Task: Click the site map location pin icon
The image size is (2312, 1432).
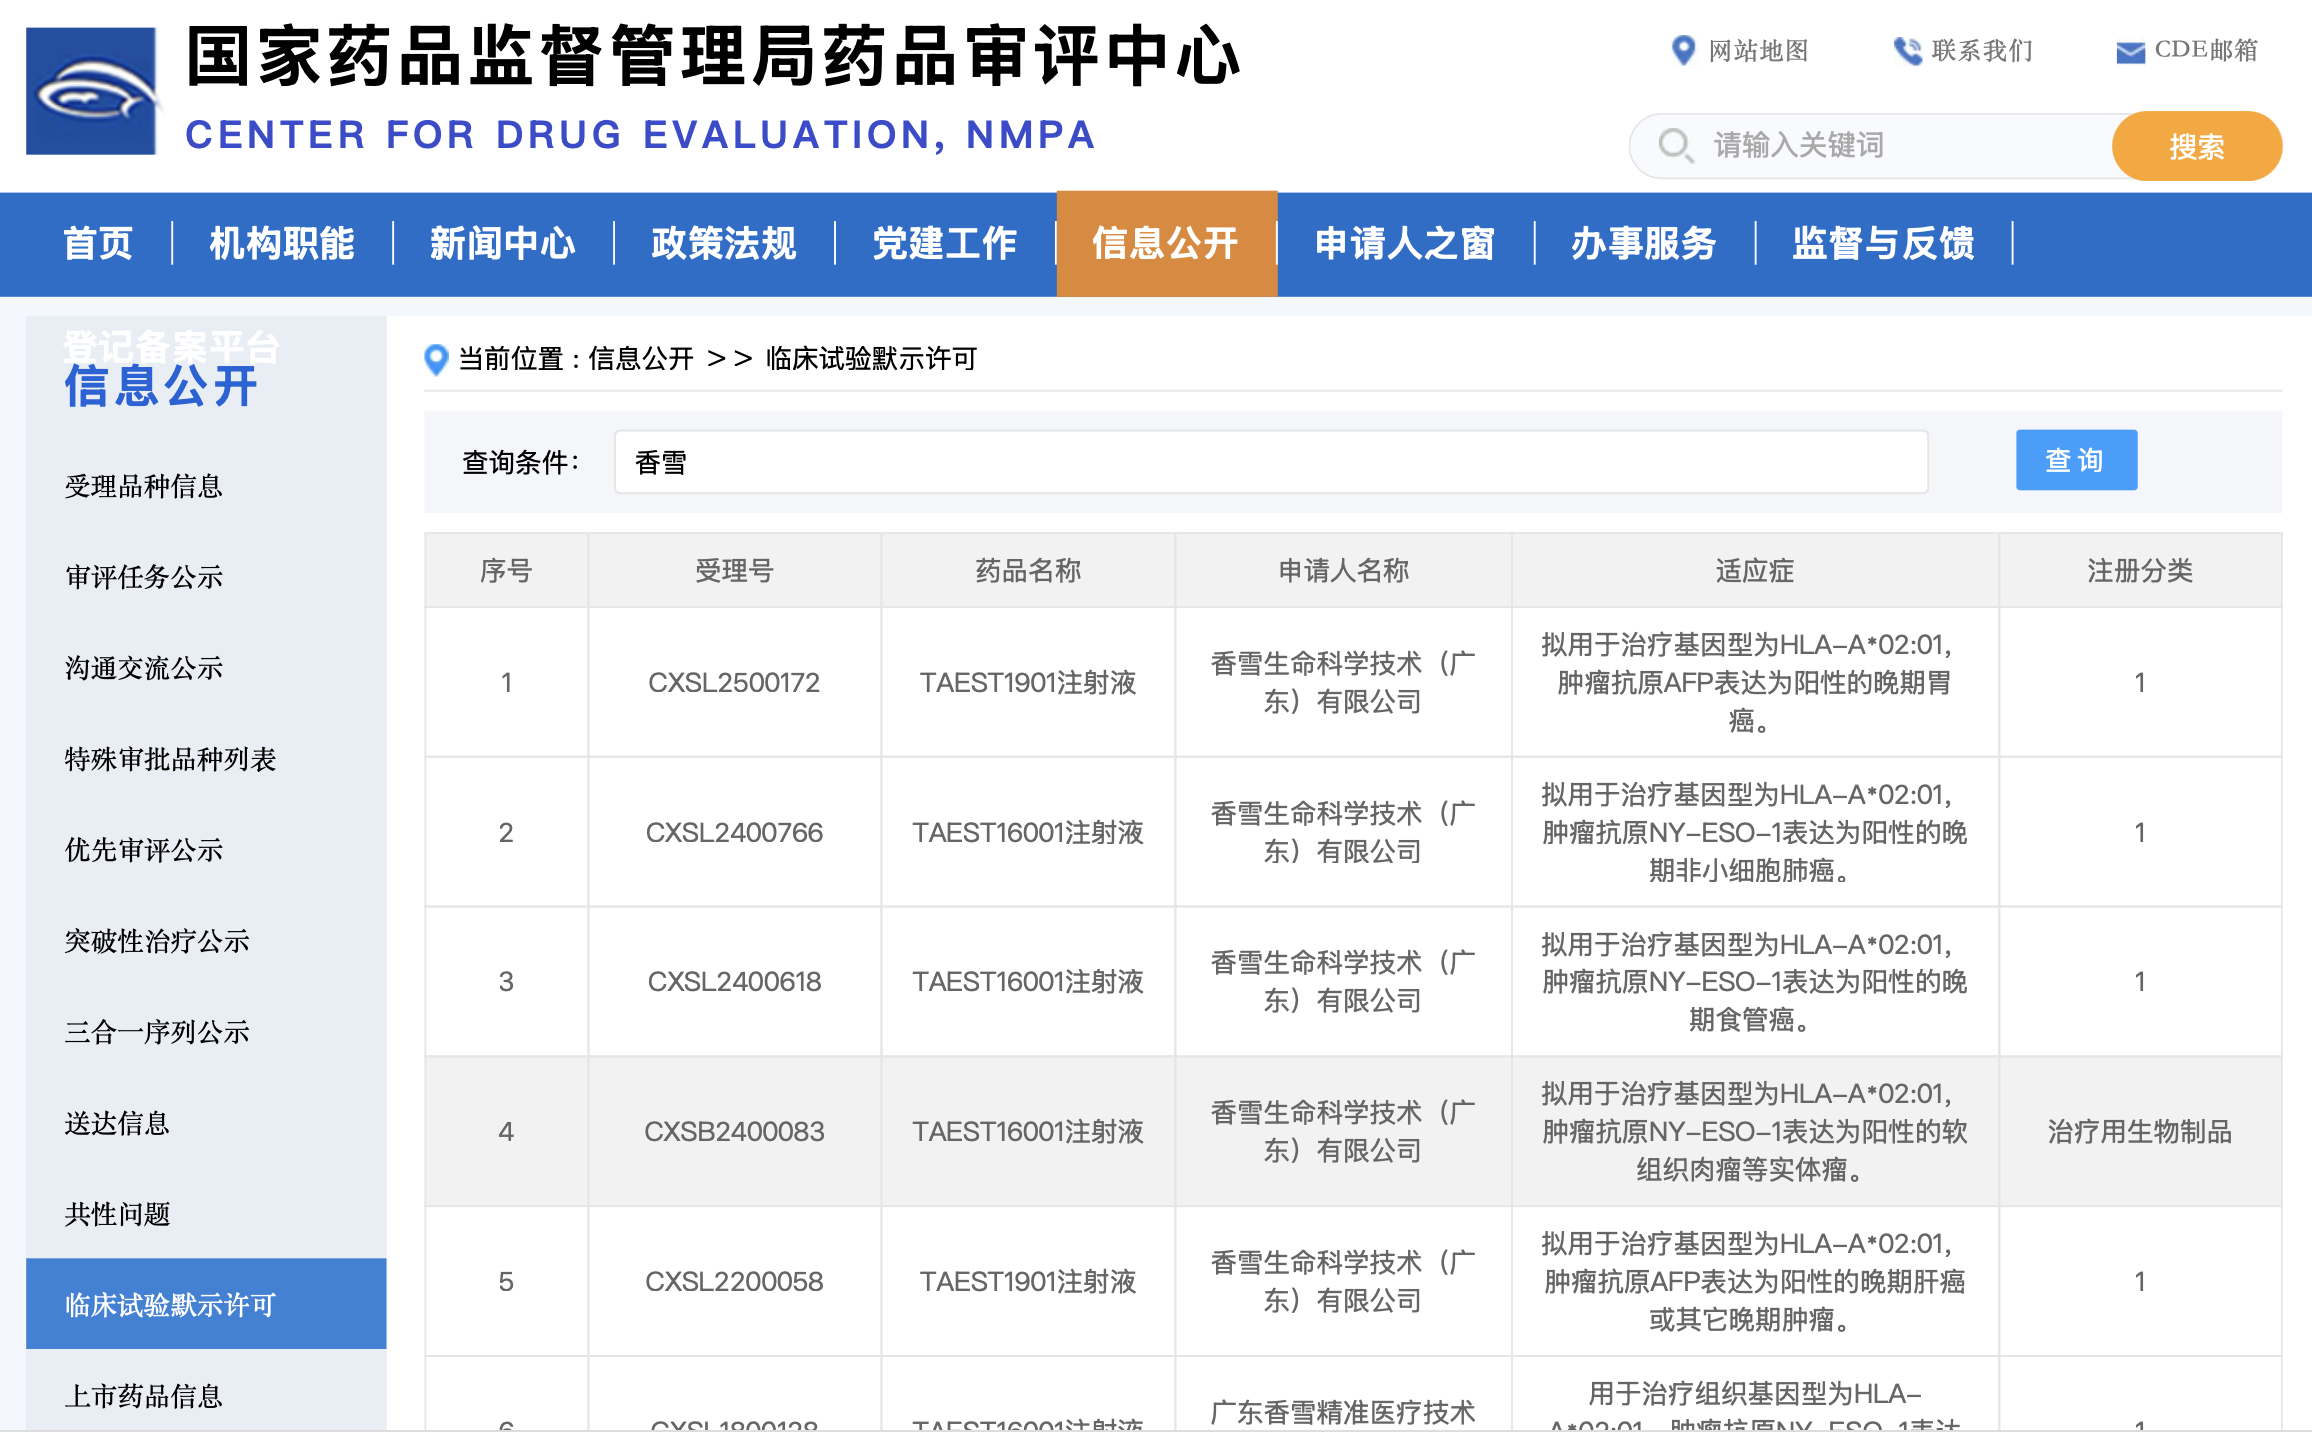Action: point(1683,50)
